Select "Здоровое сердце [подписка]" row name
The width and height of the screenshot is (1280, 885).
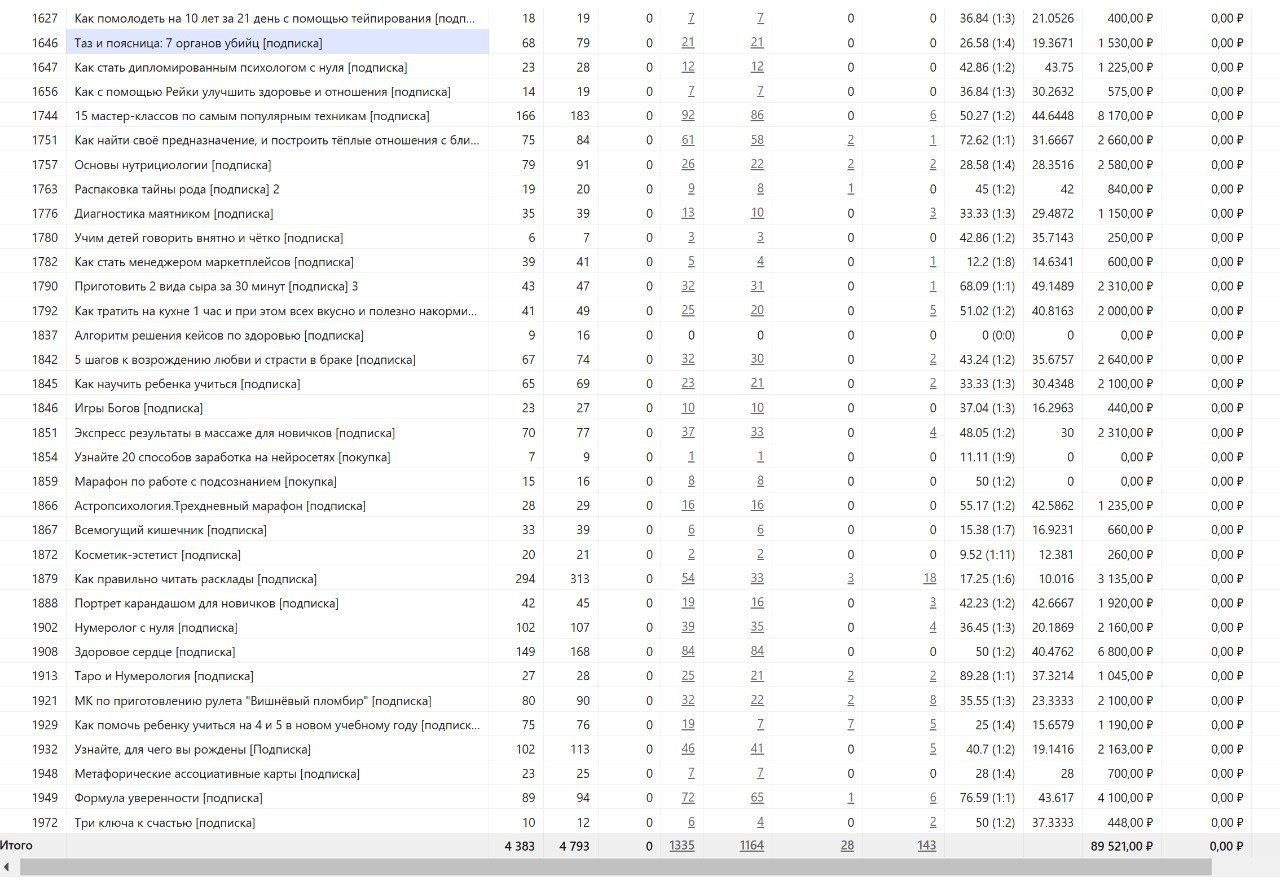pyautogui.click(x=154, y=652)
